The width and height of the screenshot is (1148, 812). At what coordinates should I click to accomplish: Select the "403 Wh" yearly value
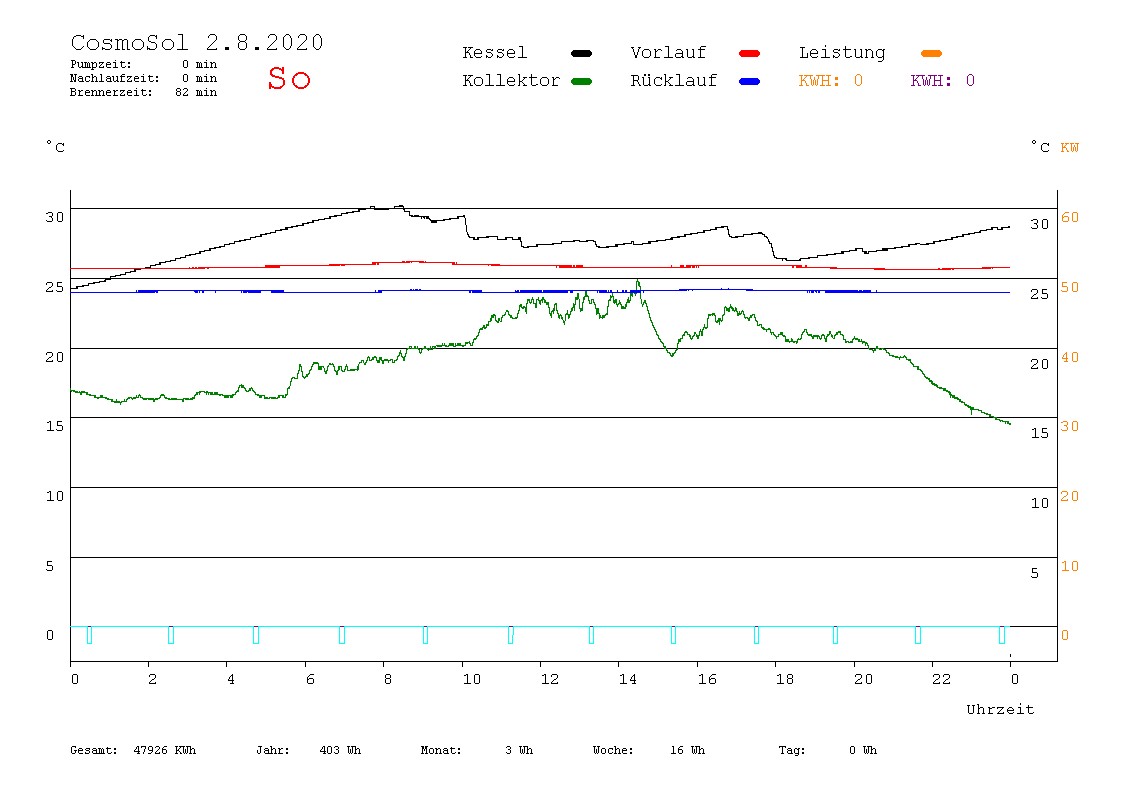[x=340, y=750]
